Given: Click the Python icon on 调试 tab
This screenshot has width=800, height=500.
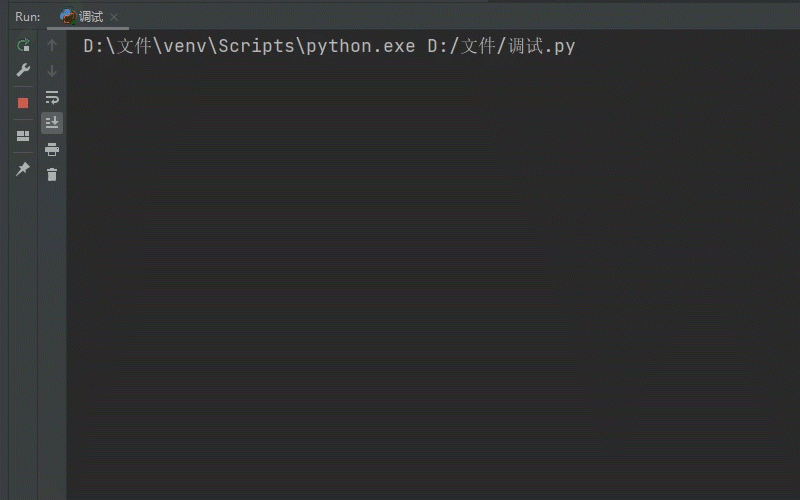Looking at the screenshot, I should tap(68, 17).
